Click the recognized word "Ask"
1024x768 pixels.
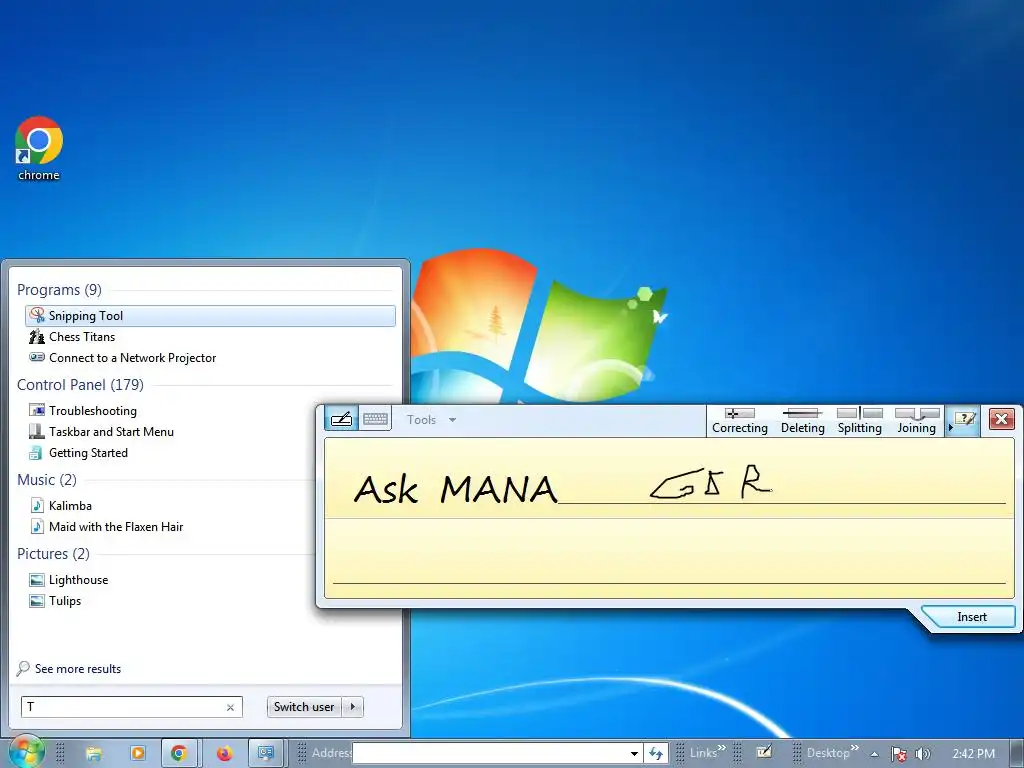coord(385,489)
